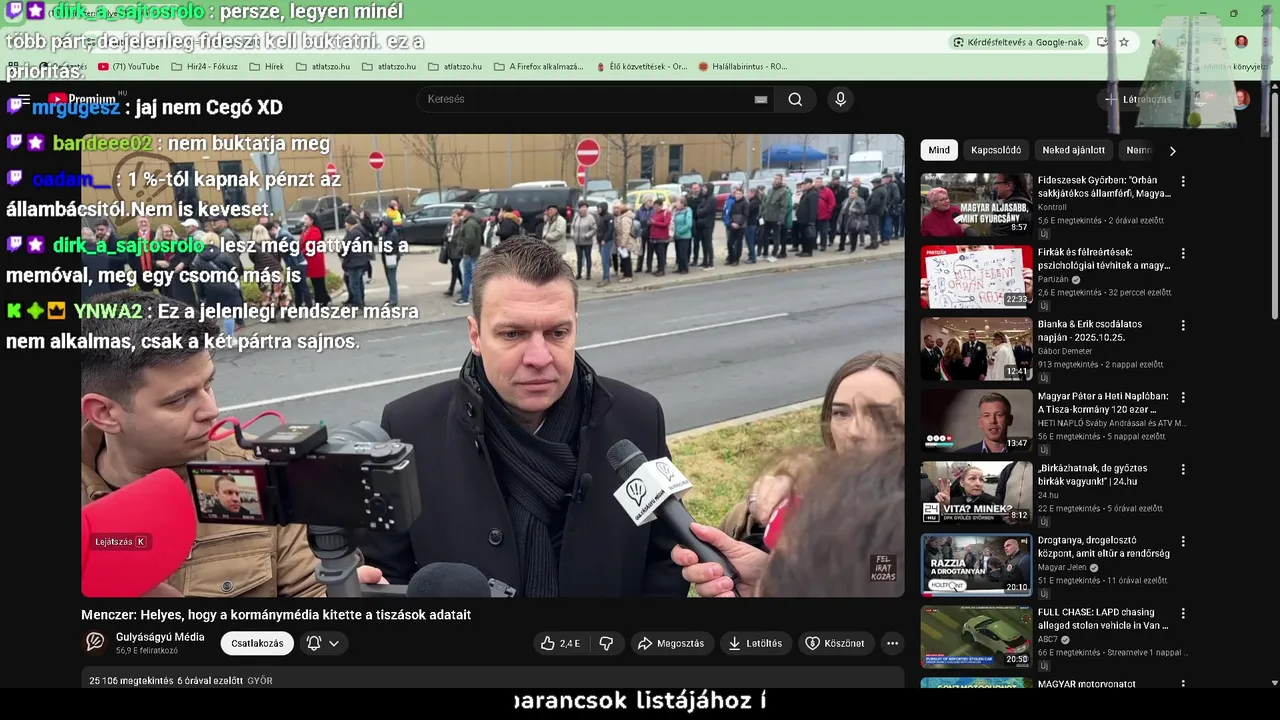Click the 24.hu channel name

click(x=1048, y=496)
